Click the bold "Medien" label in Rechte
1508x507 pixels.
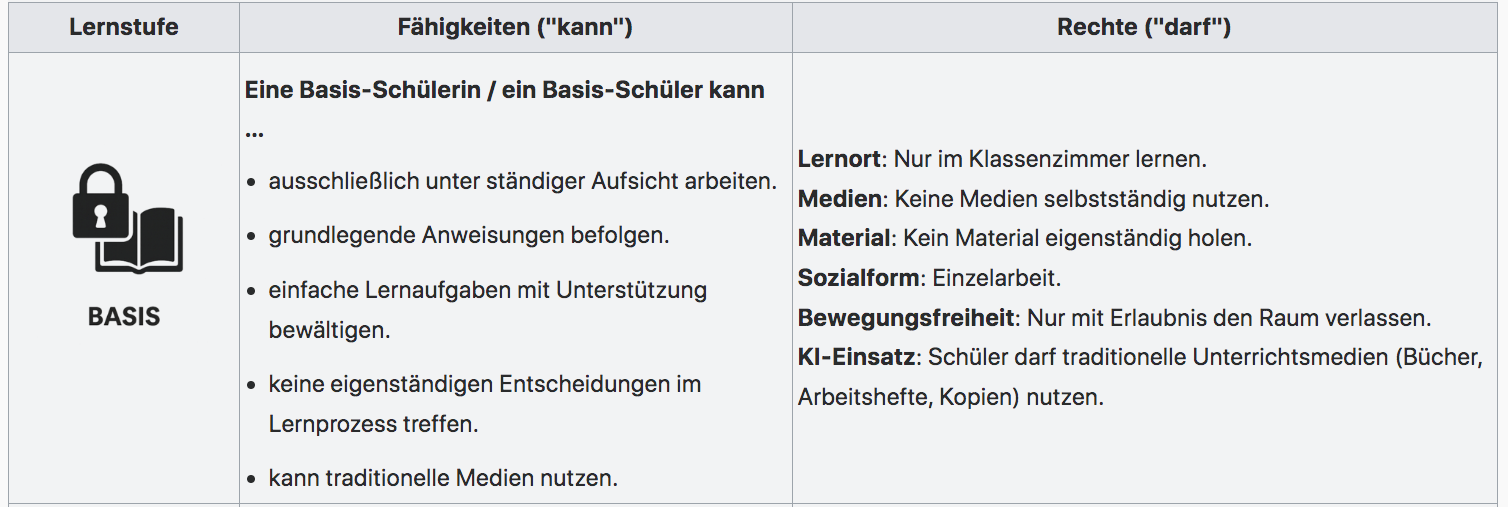[839, 199]
